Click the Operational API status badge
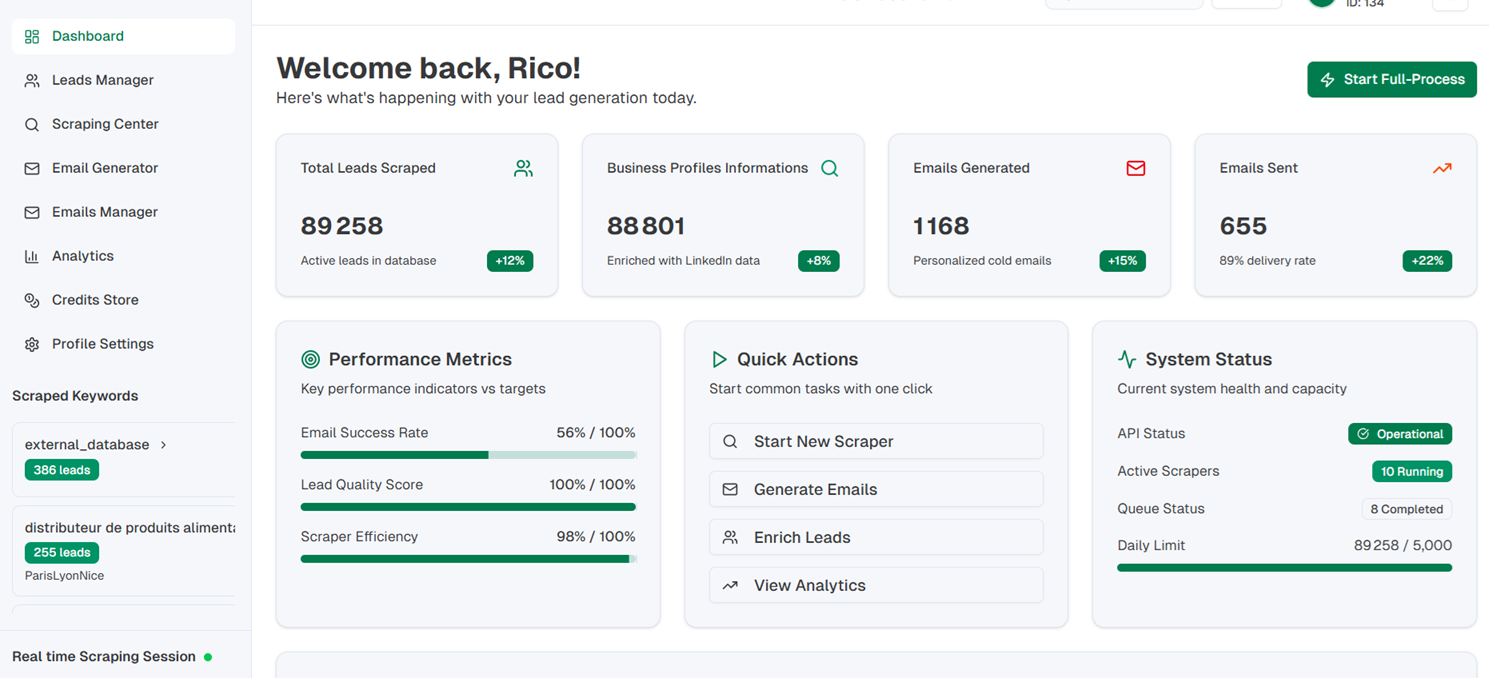Viewport: 1489px width, 678px height. pyautogui.click(x=1400, y=434)
